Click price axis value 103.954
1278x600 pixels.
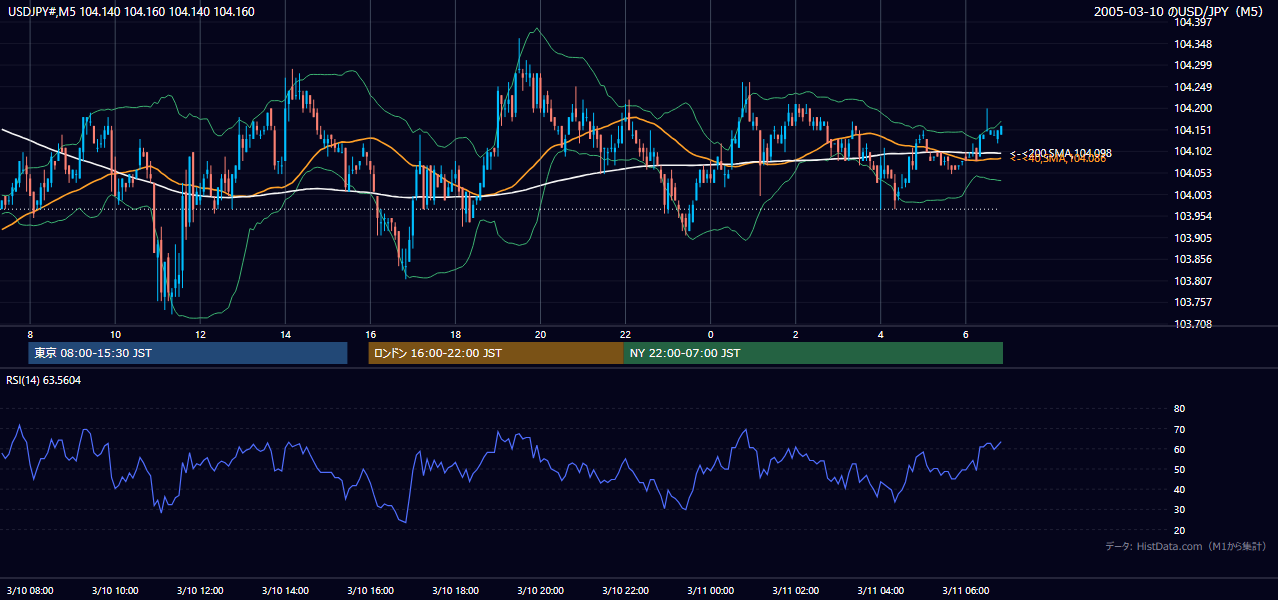[1193, 216]
